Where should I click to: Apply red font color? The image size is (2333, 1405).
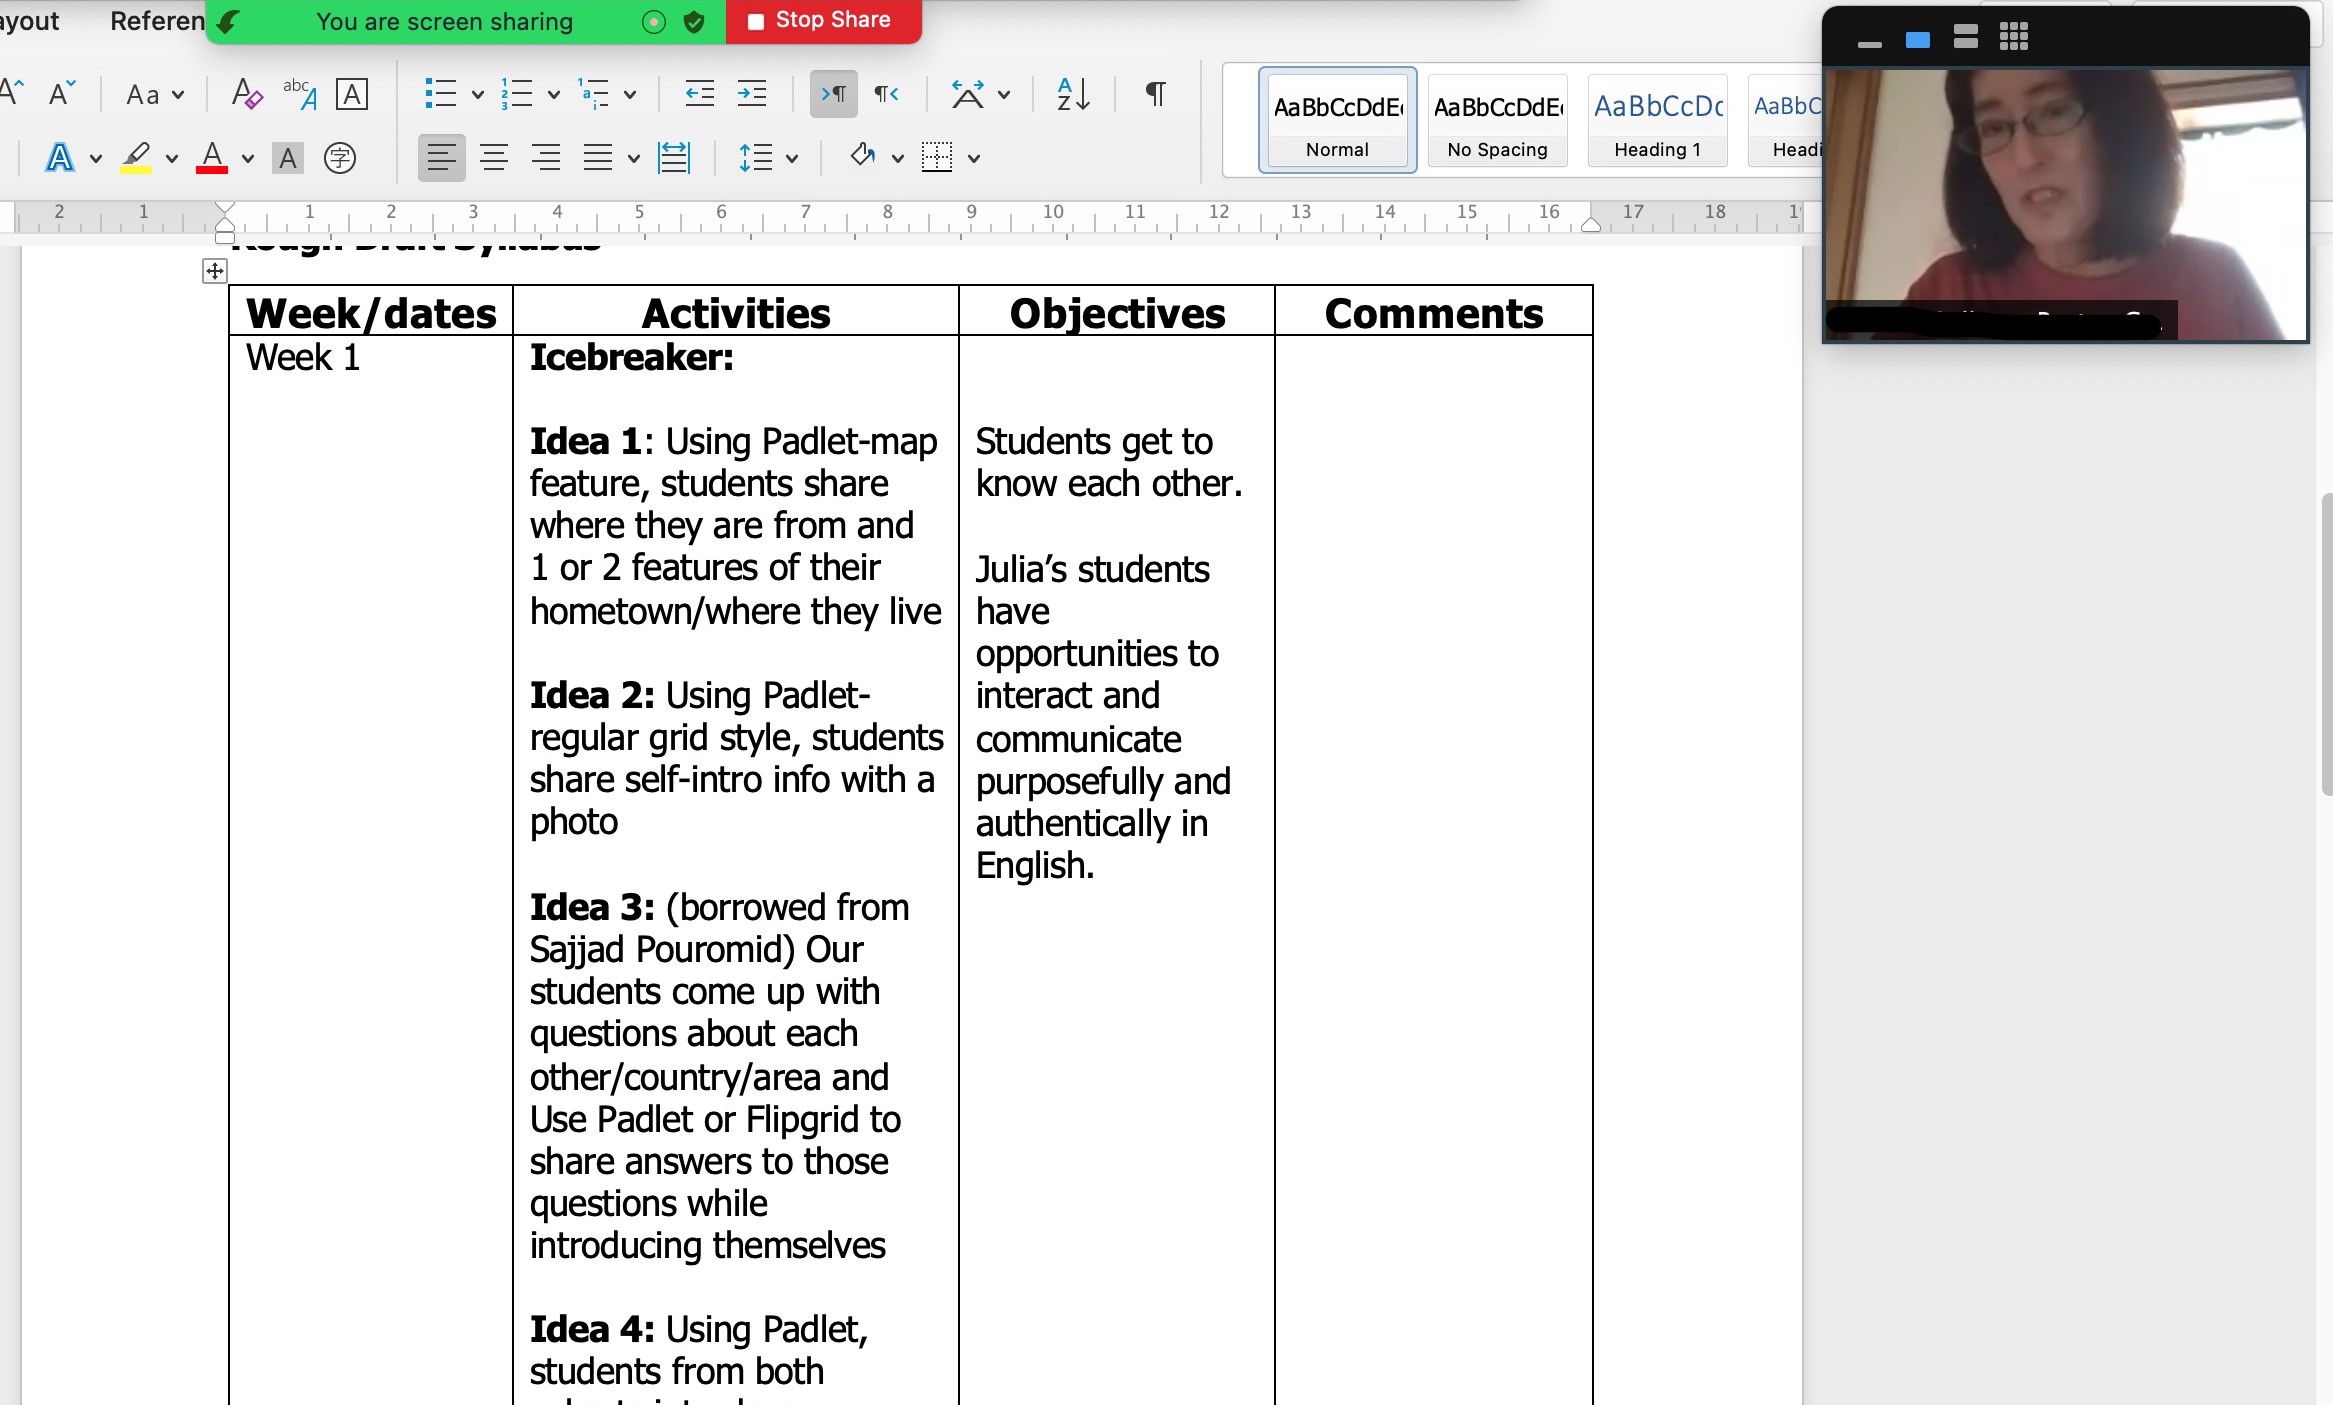(212, 157)
